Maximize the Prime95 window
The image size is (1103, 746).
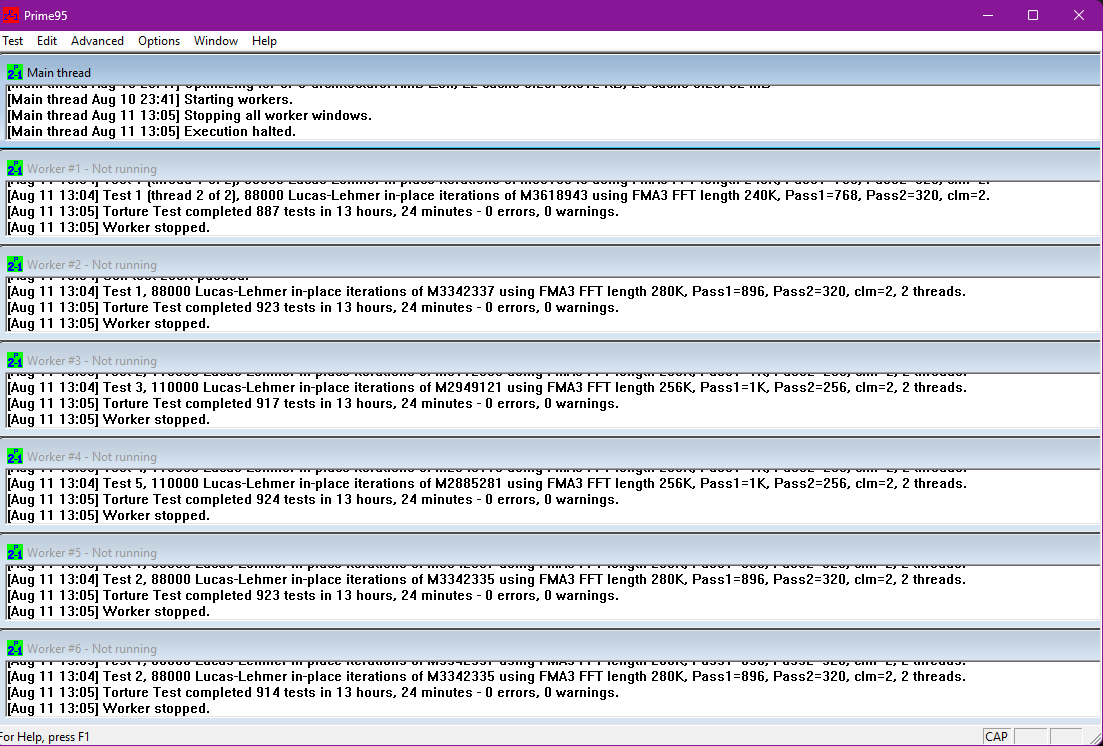click(1033, 15)
